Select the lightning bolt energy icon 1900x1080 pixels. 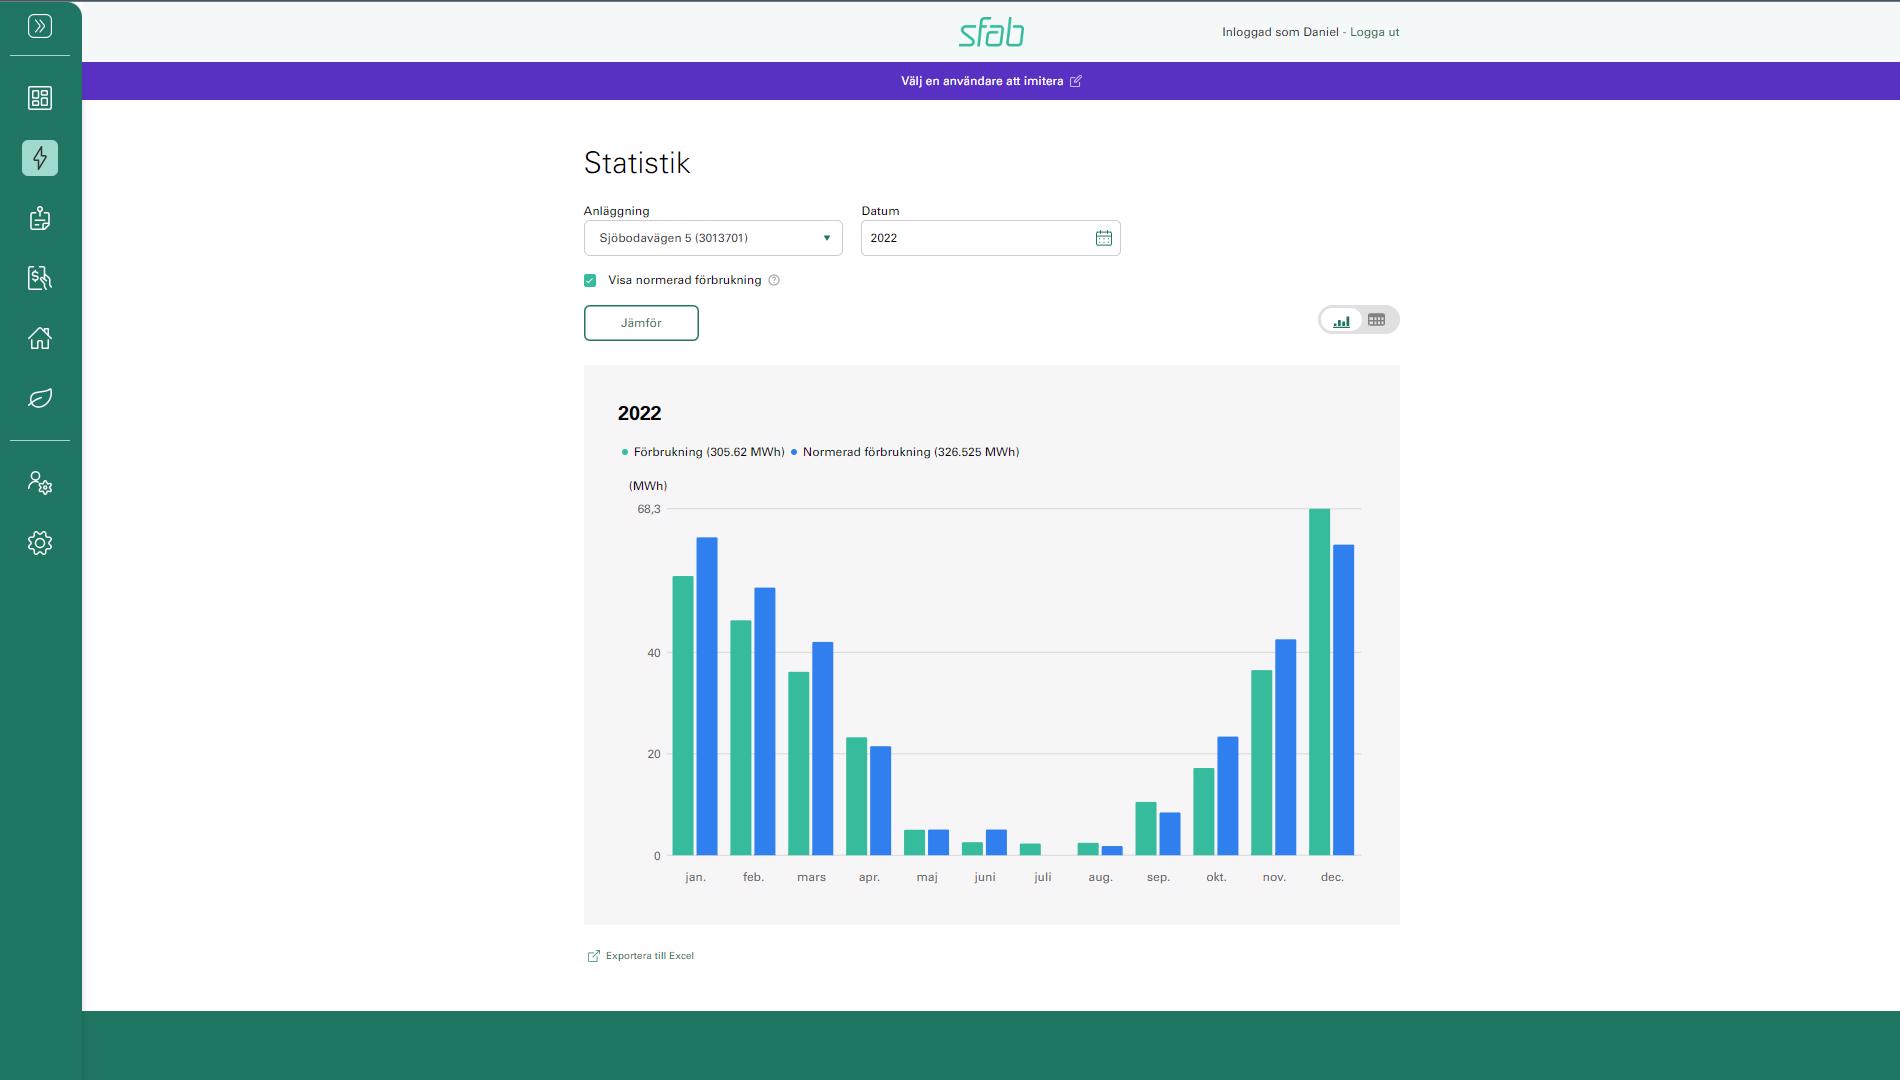pos(40,158)
